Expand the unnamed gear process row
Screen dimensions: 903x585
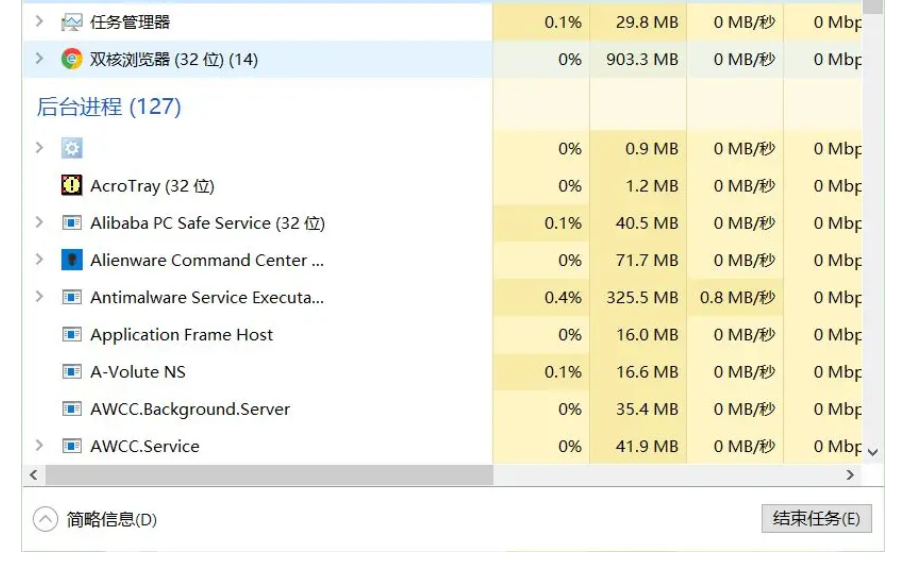click(x=39, y=148)
